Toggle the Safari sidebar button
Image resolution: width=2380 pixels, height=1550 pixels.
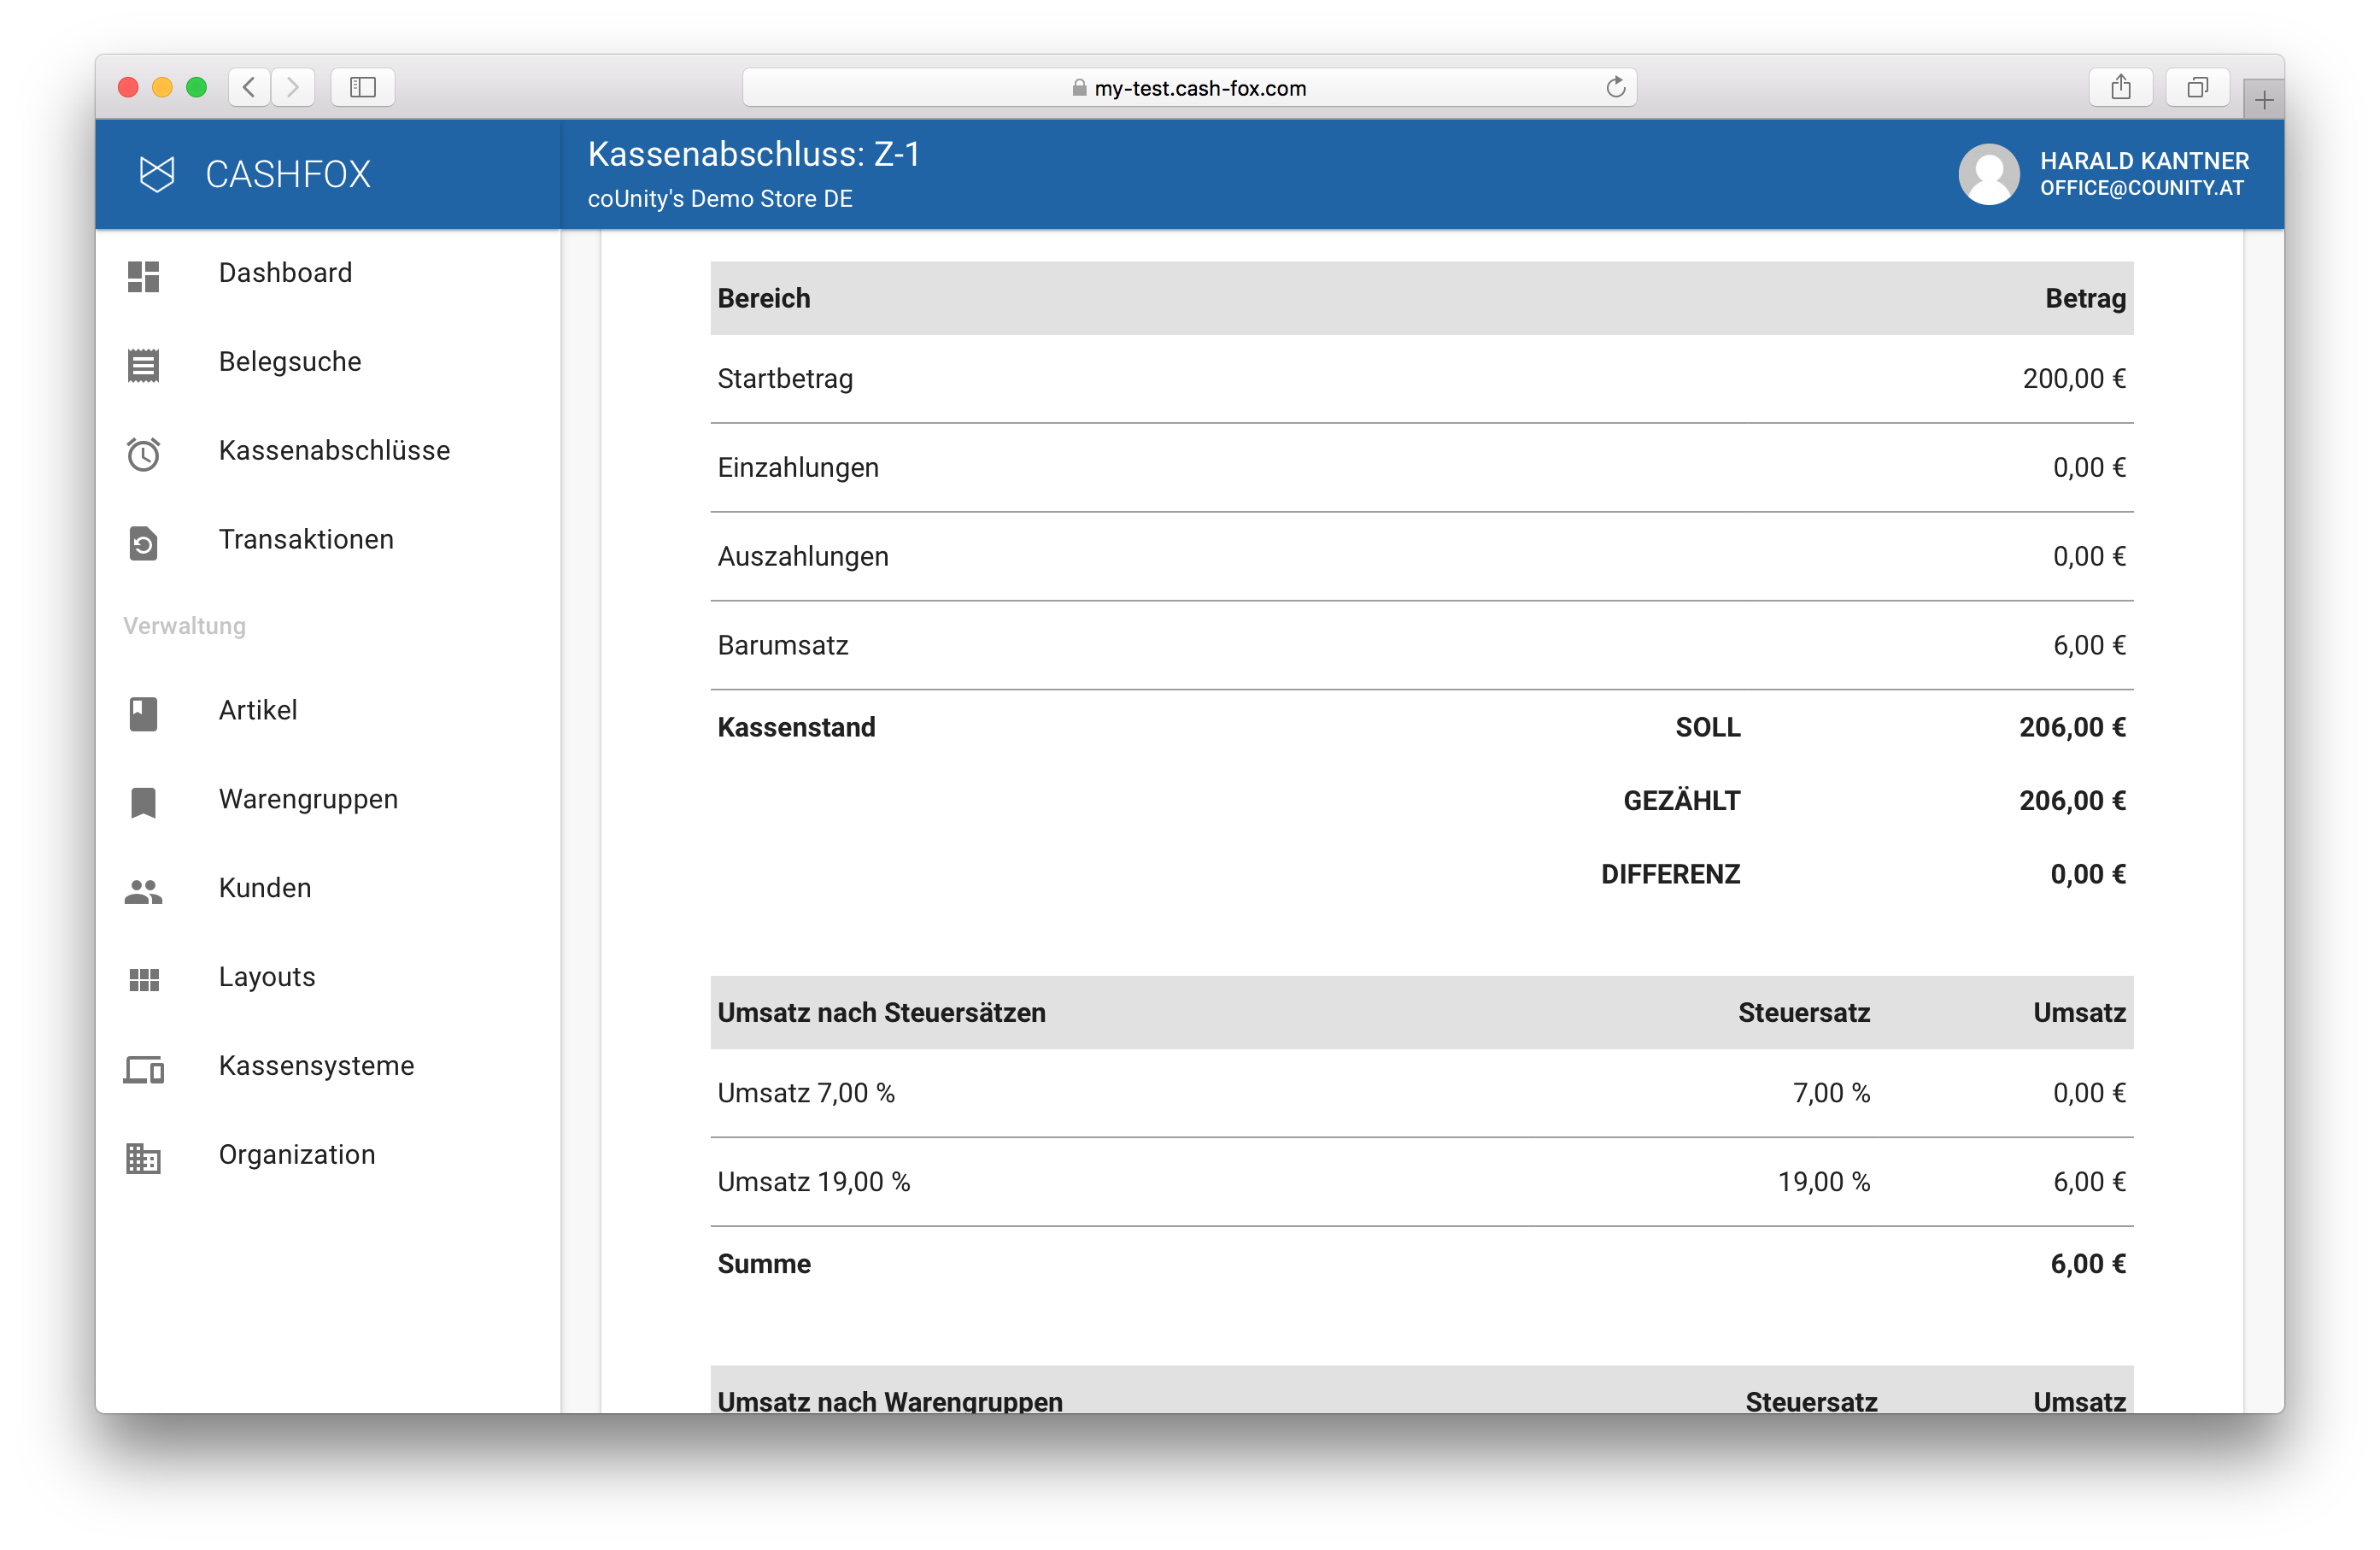coord(362,88)
